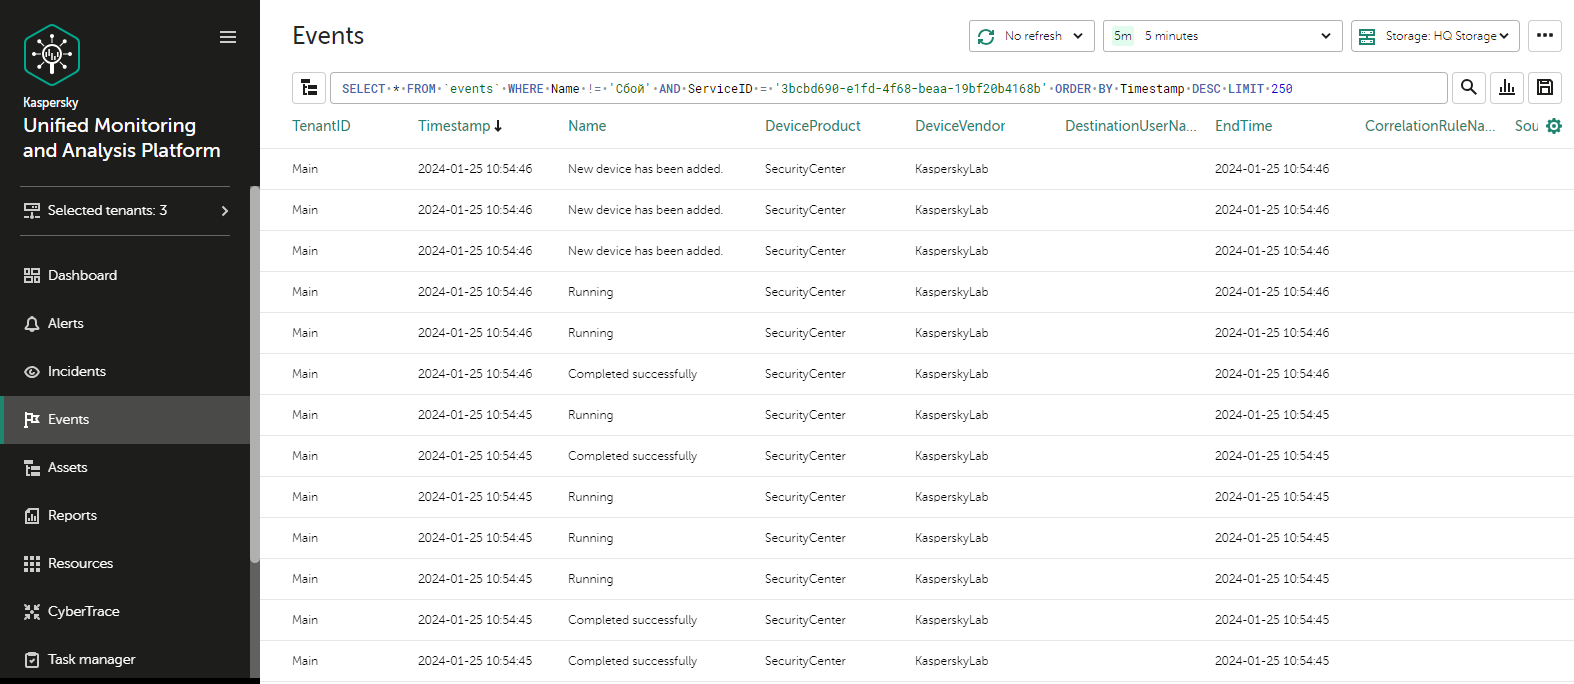The width and height of the screenshot is (1574, 684).
Task: Click the DeviceVendor column header
Action: click(959, 126)
